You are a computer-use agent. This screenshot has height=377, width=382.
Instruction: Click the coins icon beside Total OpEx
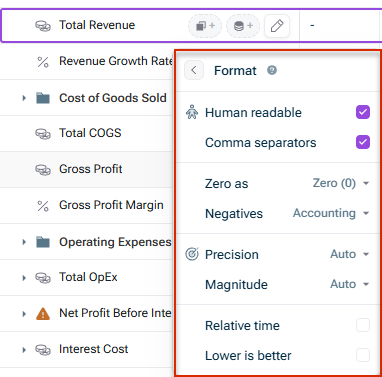pos(43,278)
